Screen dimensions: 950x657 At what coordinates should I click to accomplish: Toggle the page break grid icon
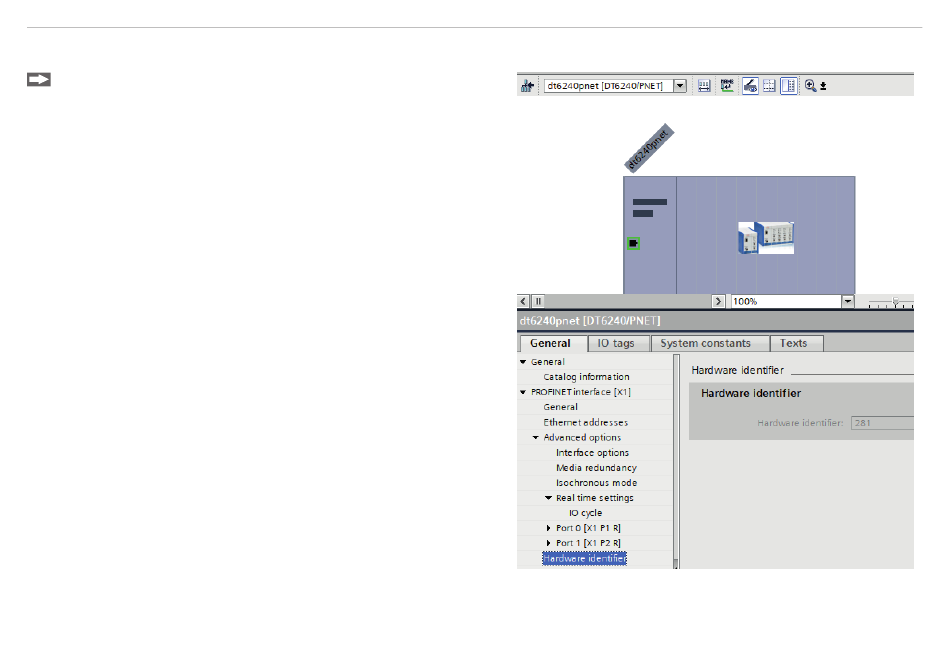coord(769,86)
